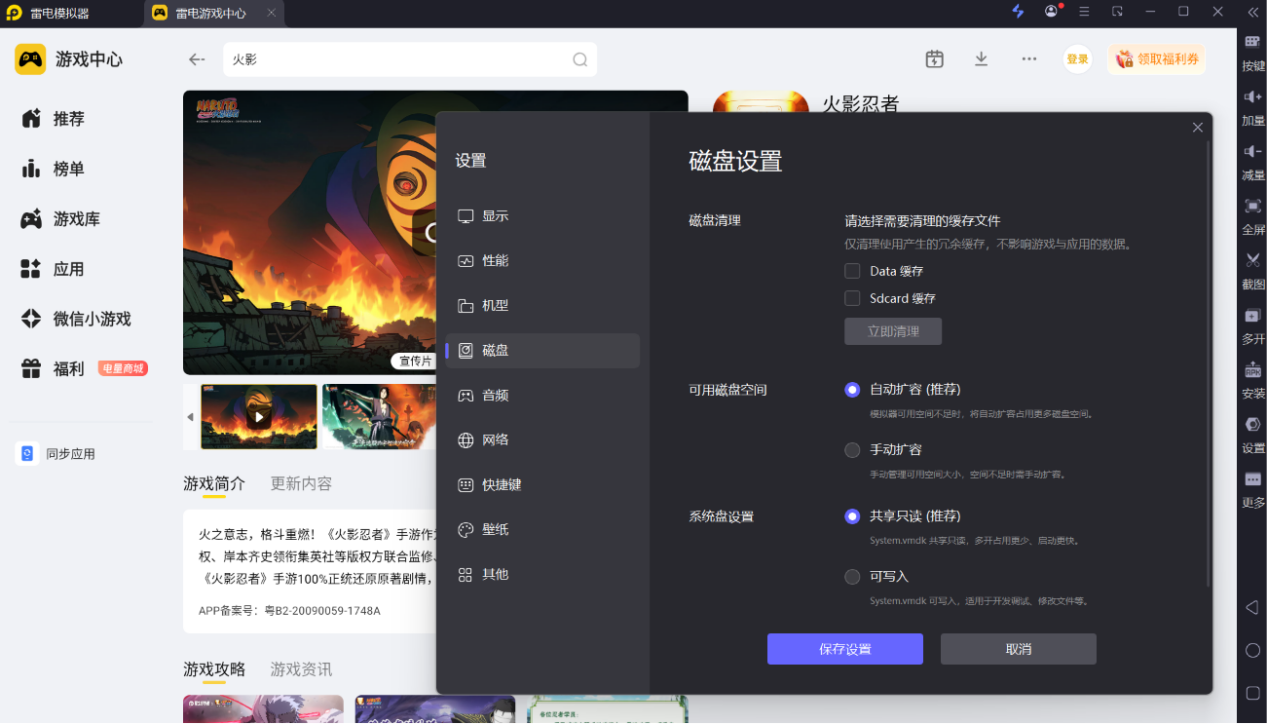Click the window pop-out icon in title bar
The height and width of the screenshot is (724, 1267).
tap(1117, 12)
